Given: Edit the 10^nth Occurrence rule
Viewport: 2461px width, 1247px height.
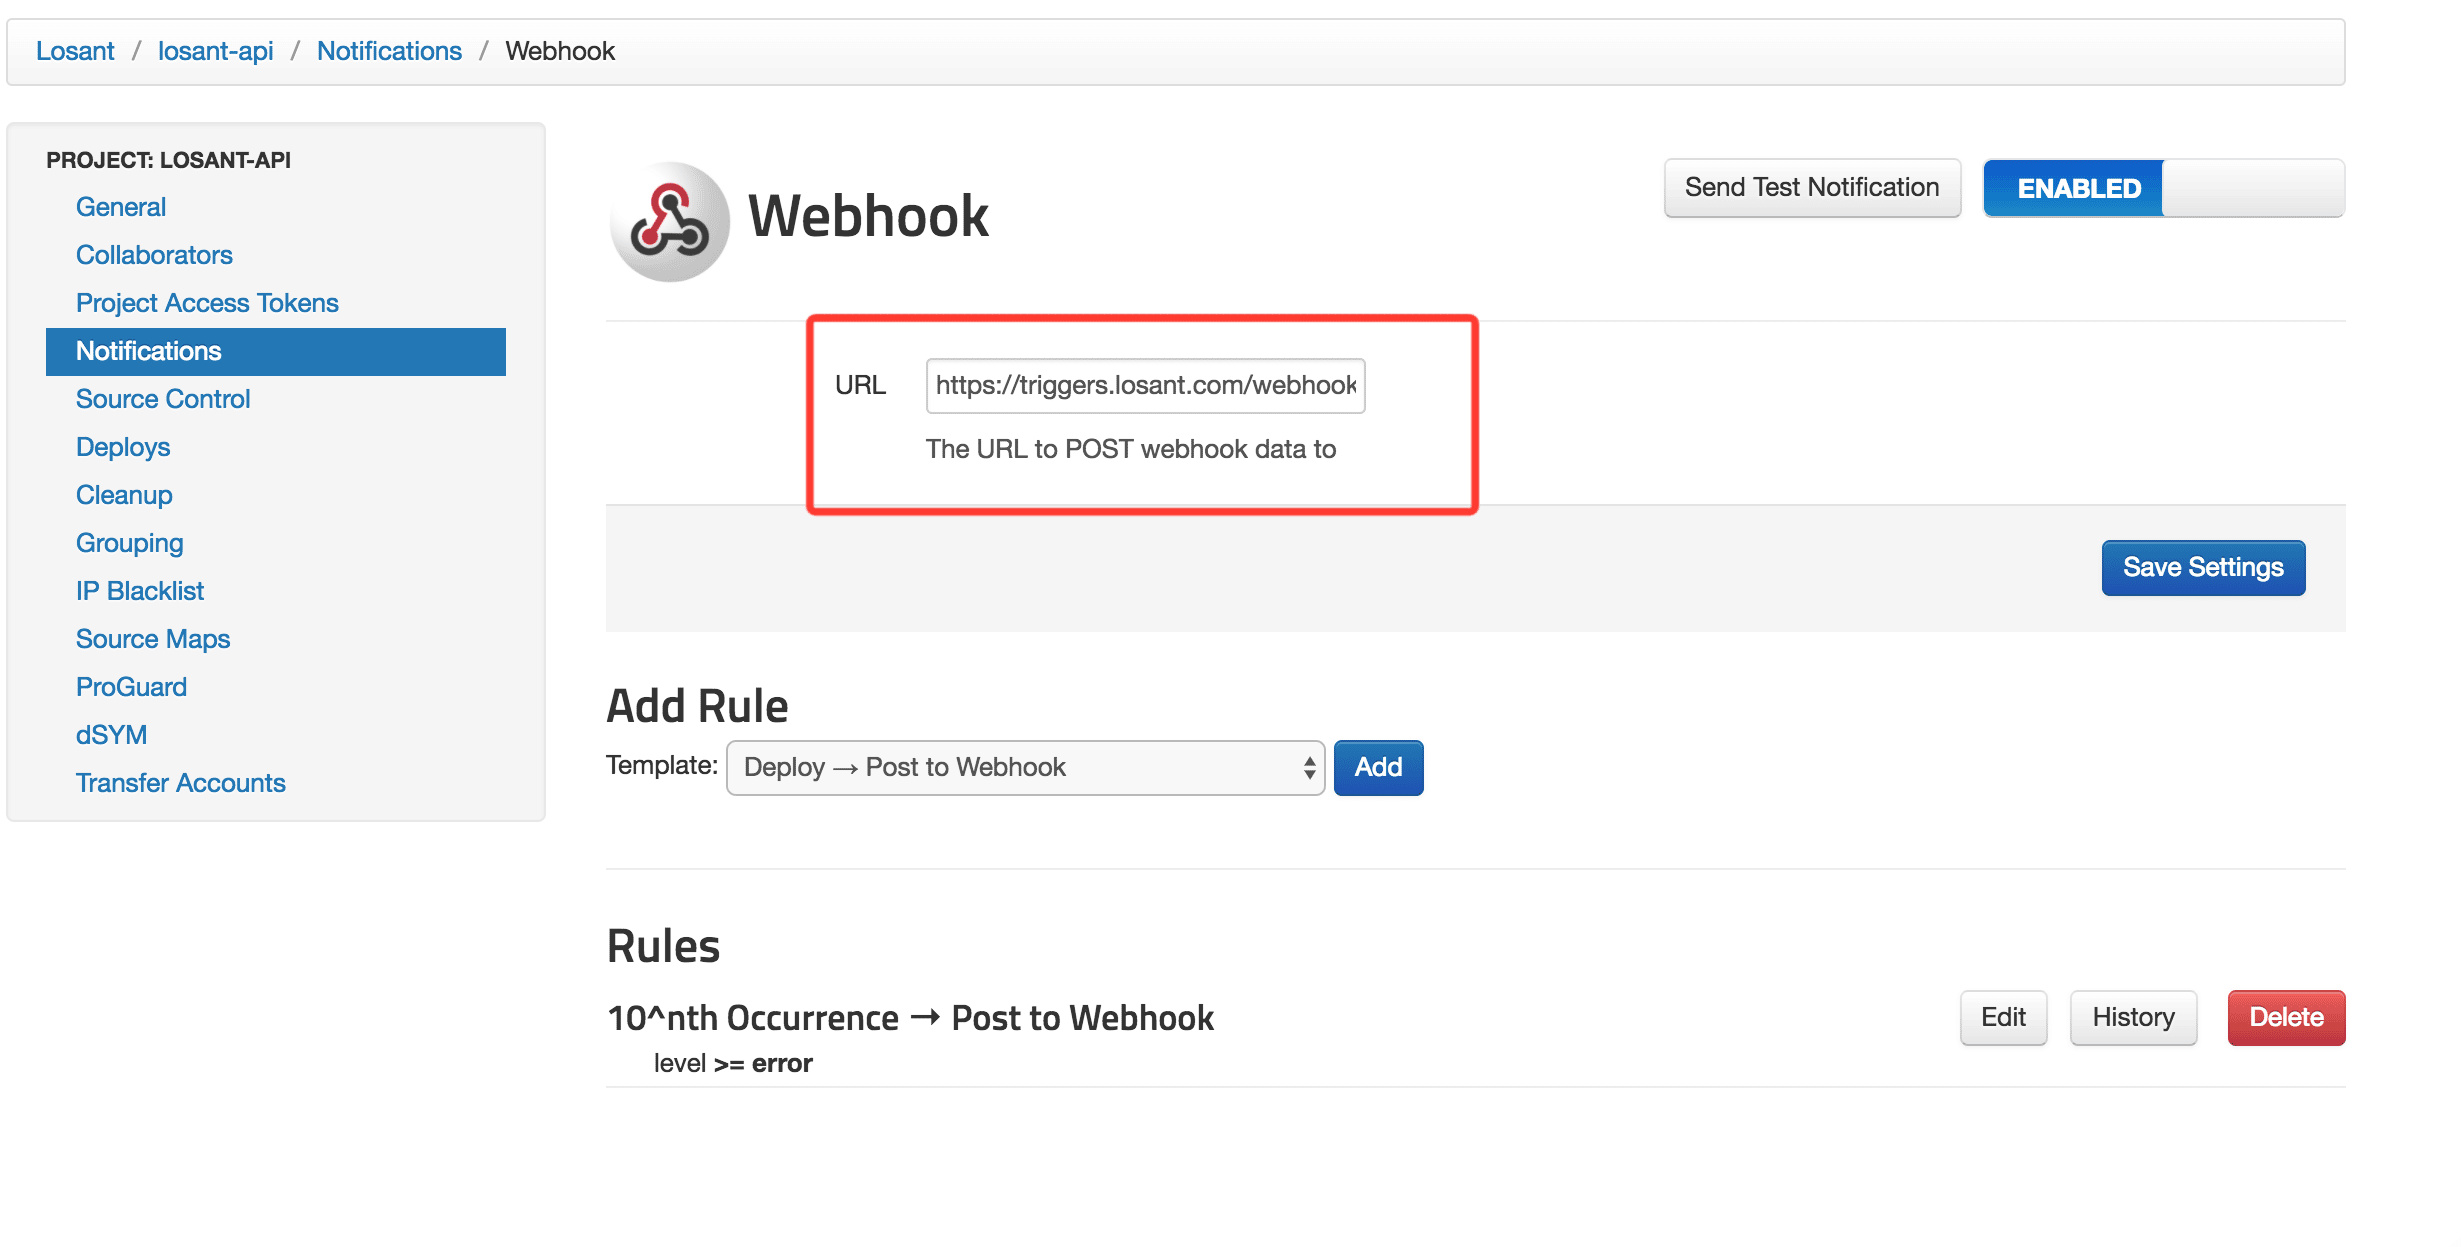Looking at the screenshot, I should coord(2003,1018).
